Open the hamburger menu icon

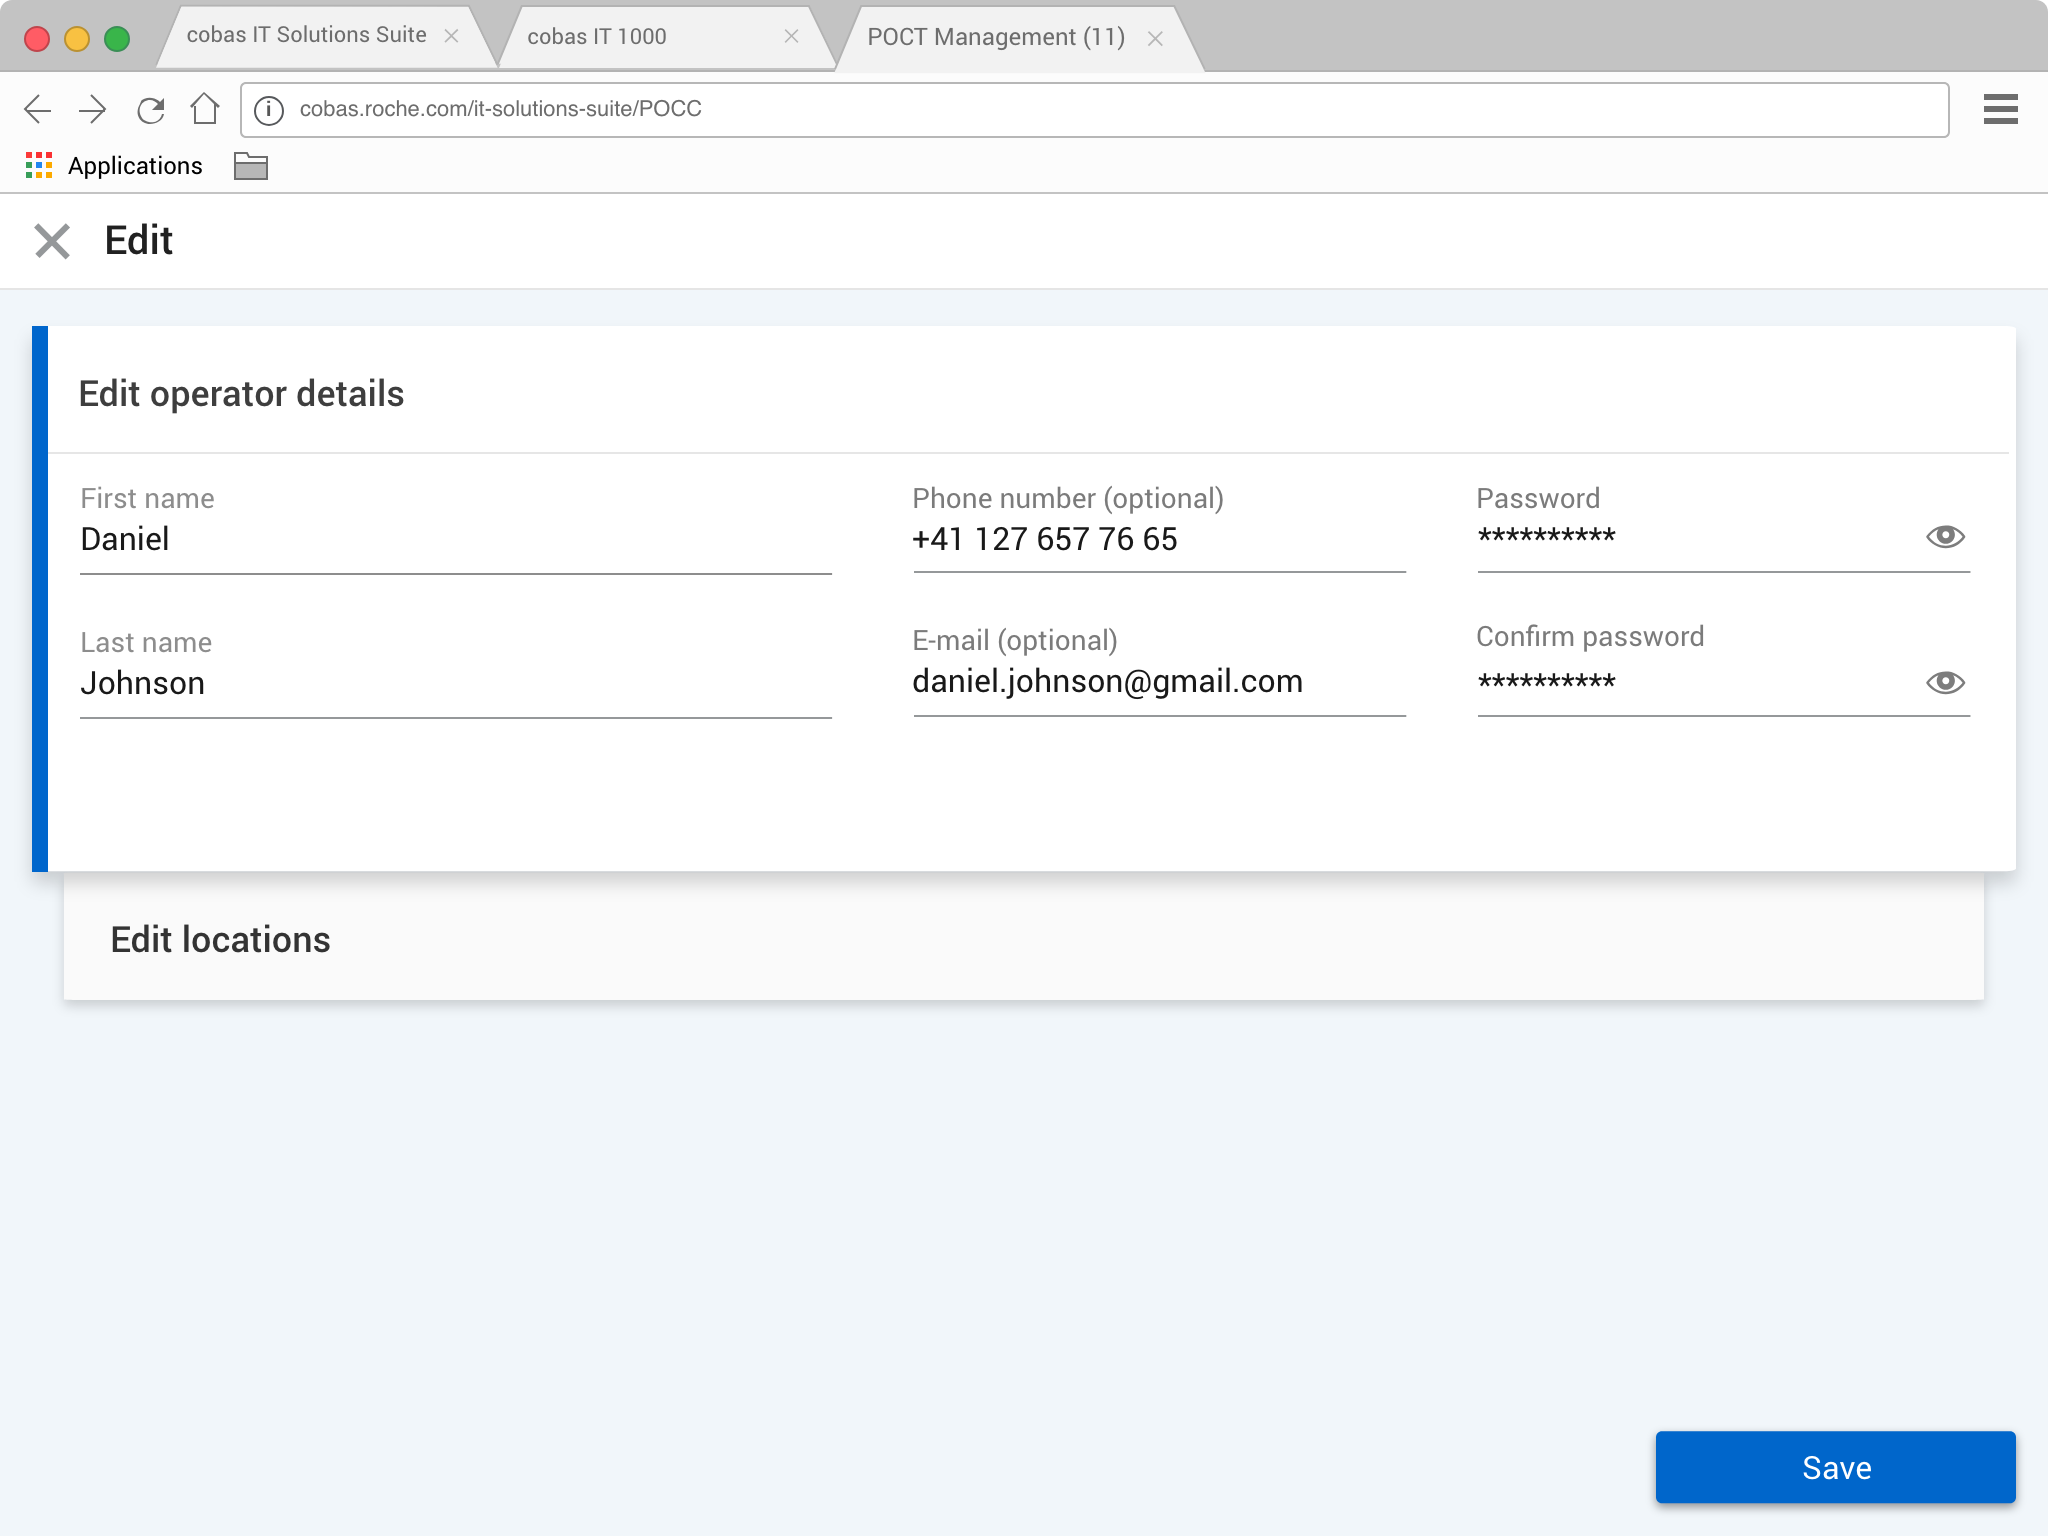(x=2000, y=109)
